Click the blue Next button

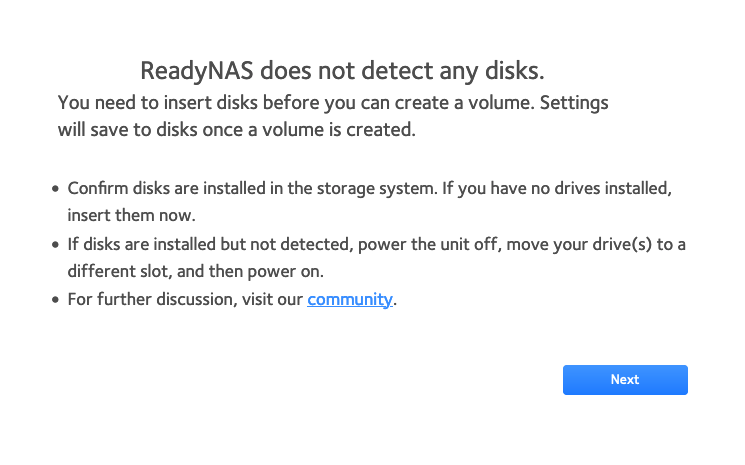click(x=625, y=380)
